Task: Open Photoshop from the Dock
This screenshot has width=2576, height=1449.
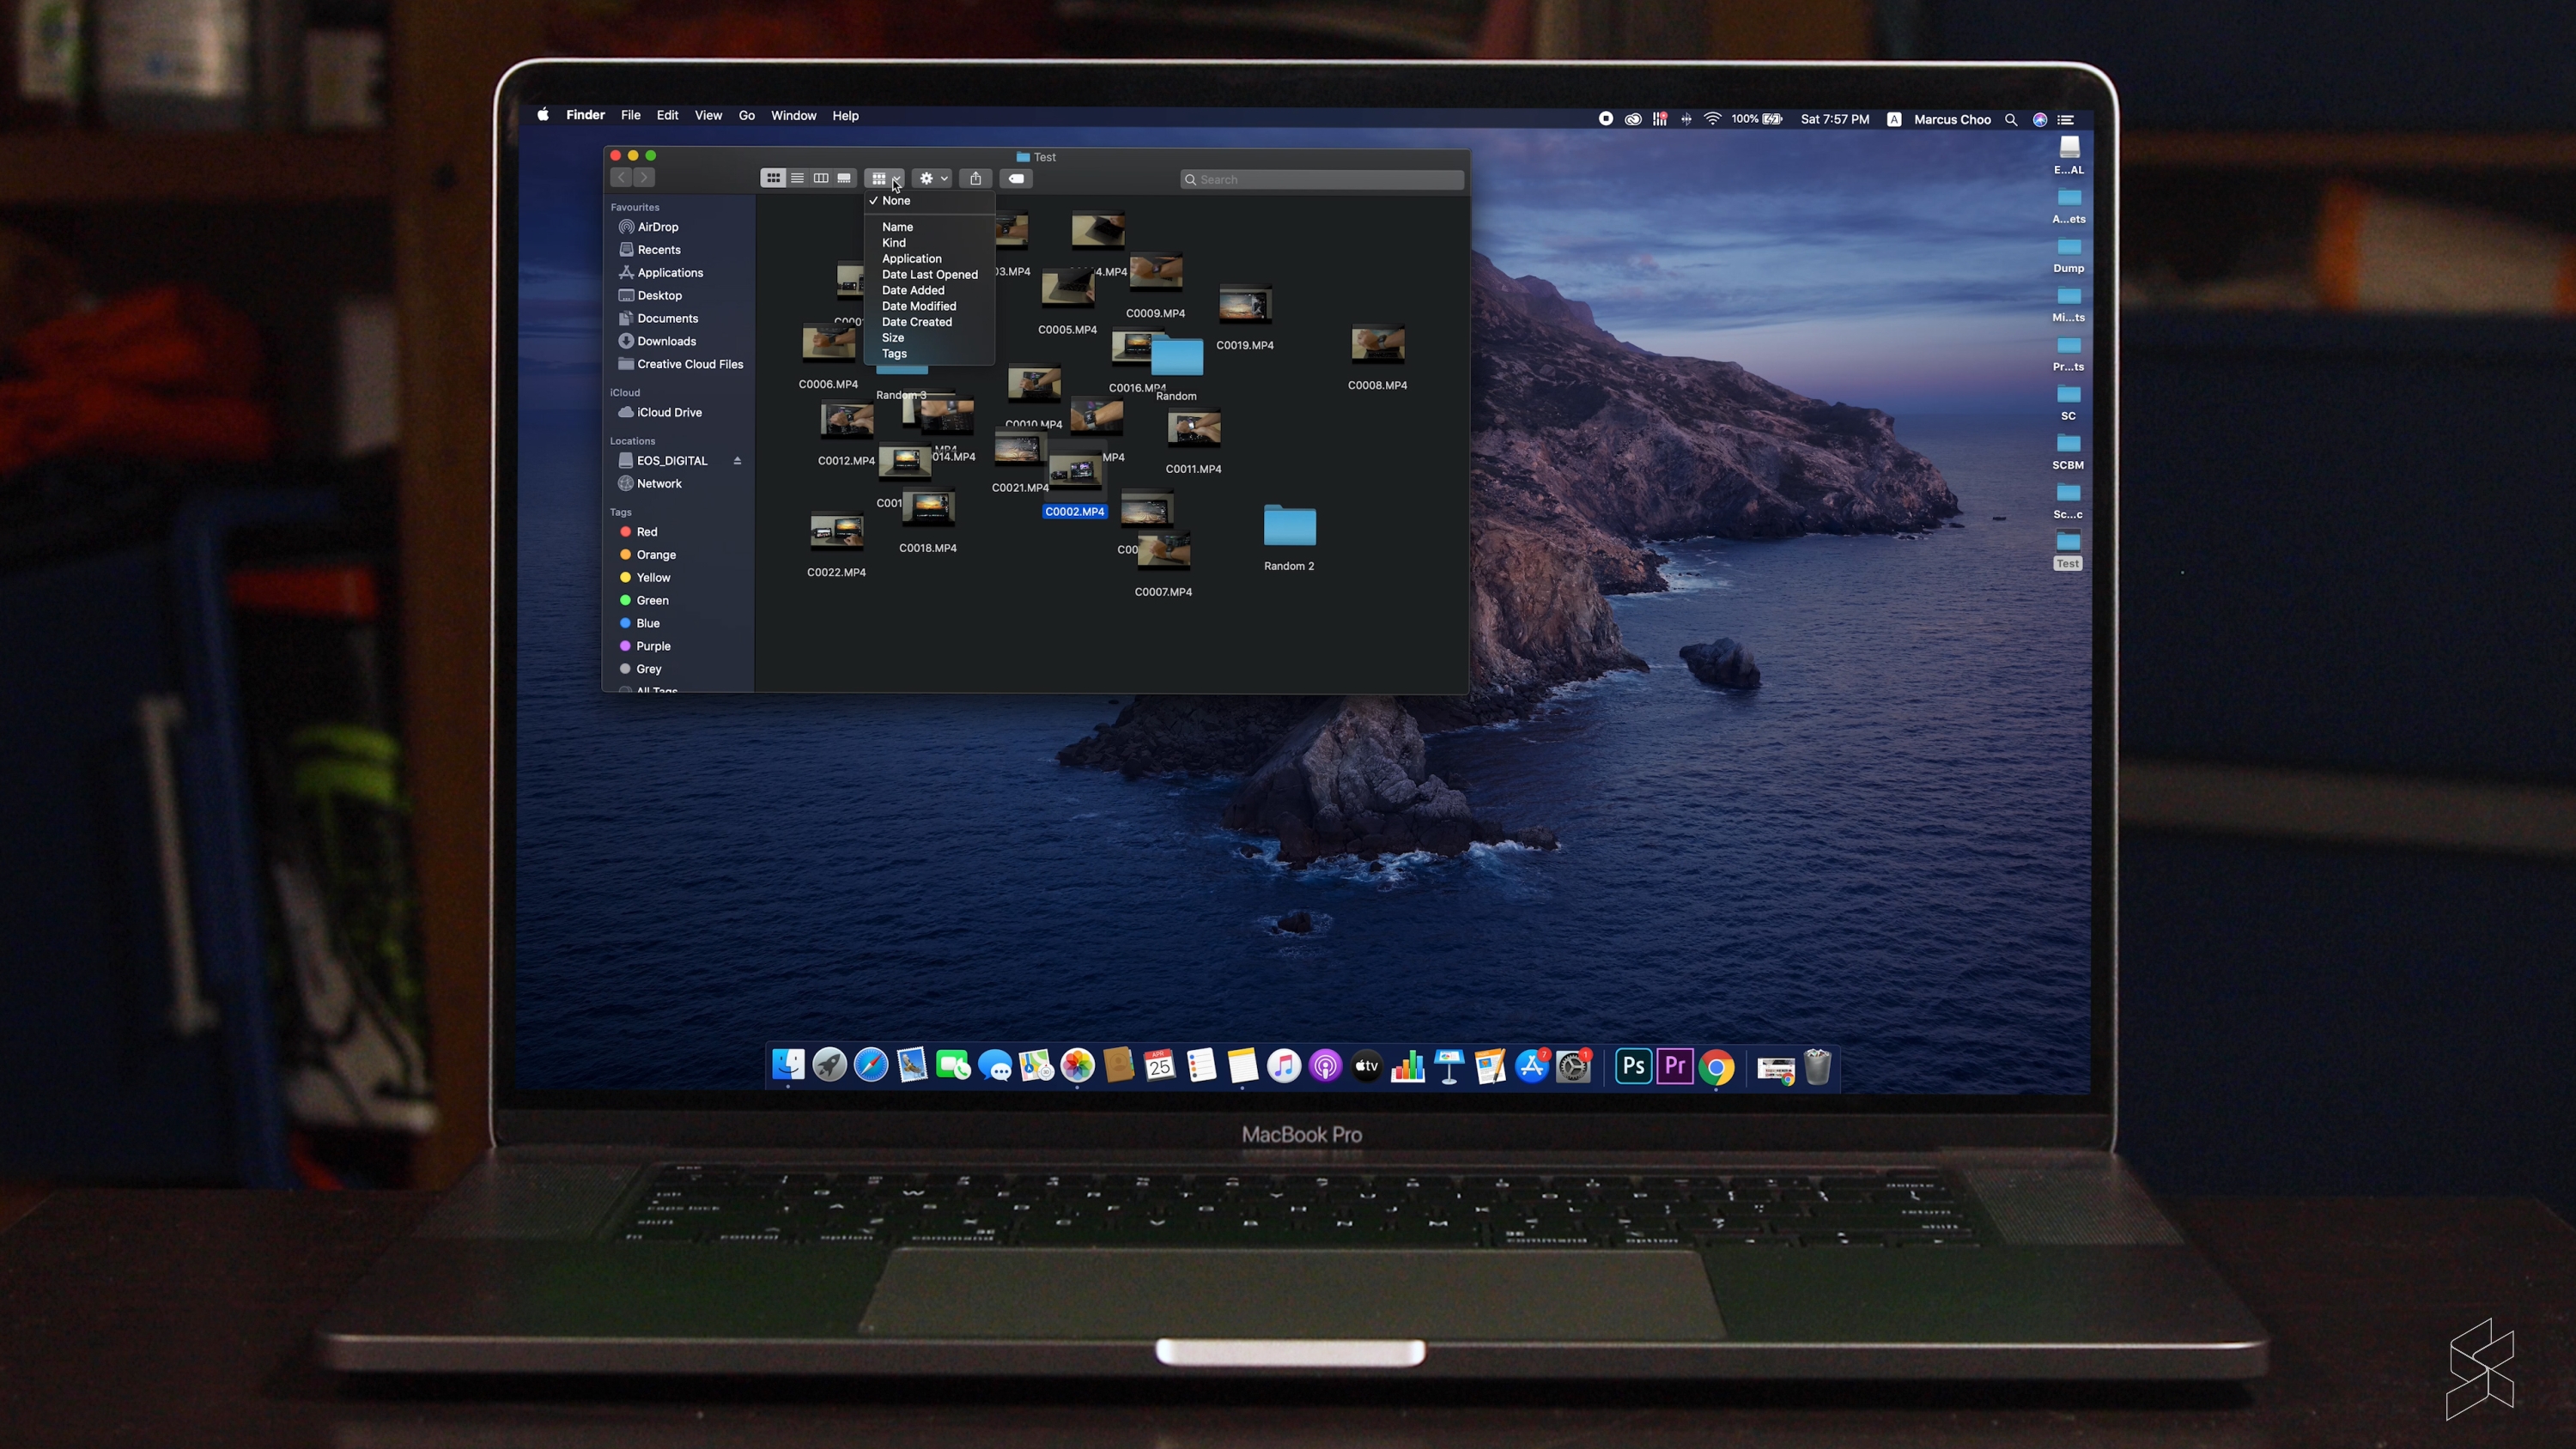Action: [1633, 1066]
